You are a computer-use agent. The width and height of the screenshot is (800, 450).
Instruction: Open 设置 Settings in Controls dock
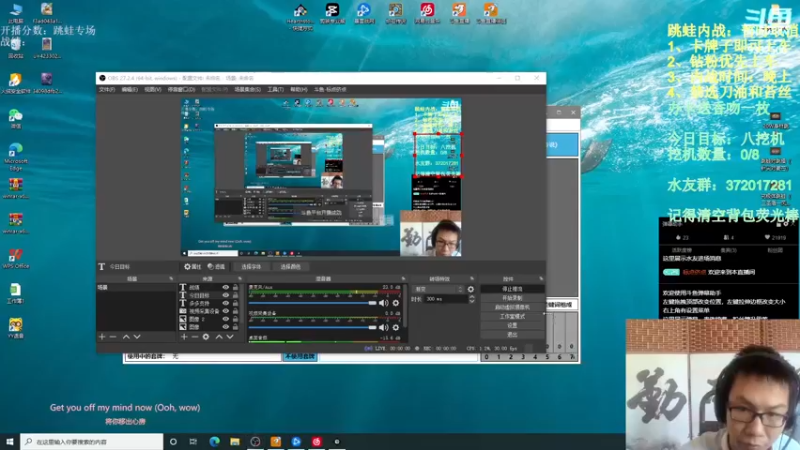[512, 326]
